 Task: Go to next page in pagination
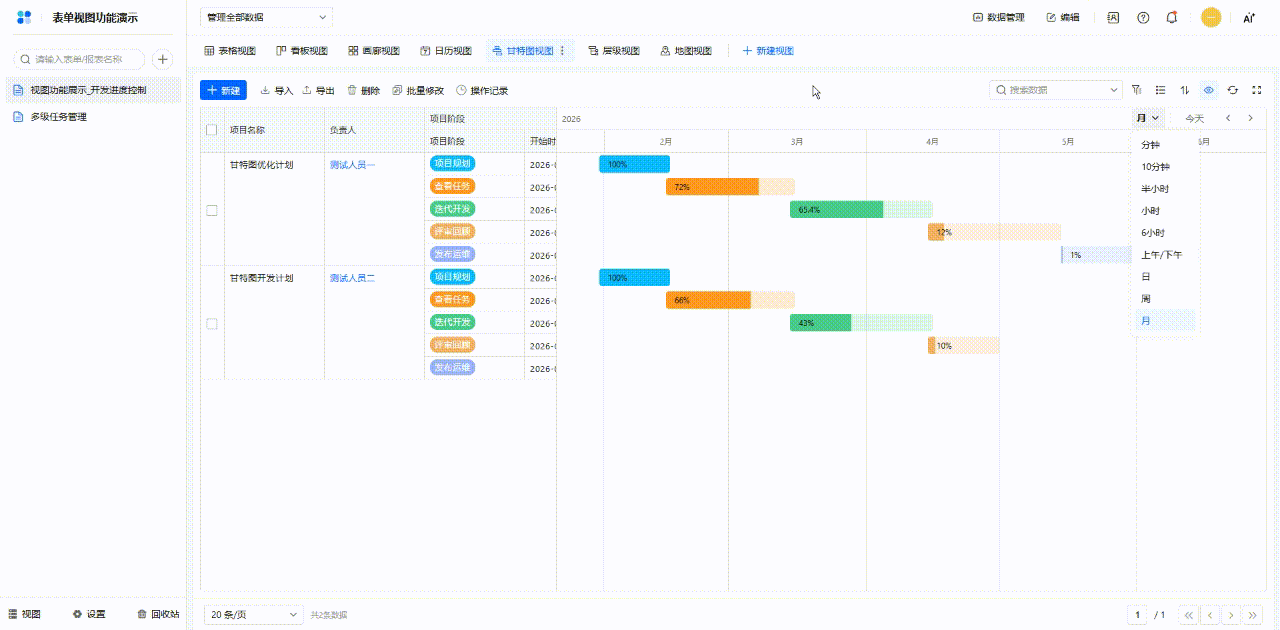click(1232, 615)
